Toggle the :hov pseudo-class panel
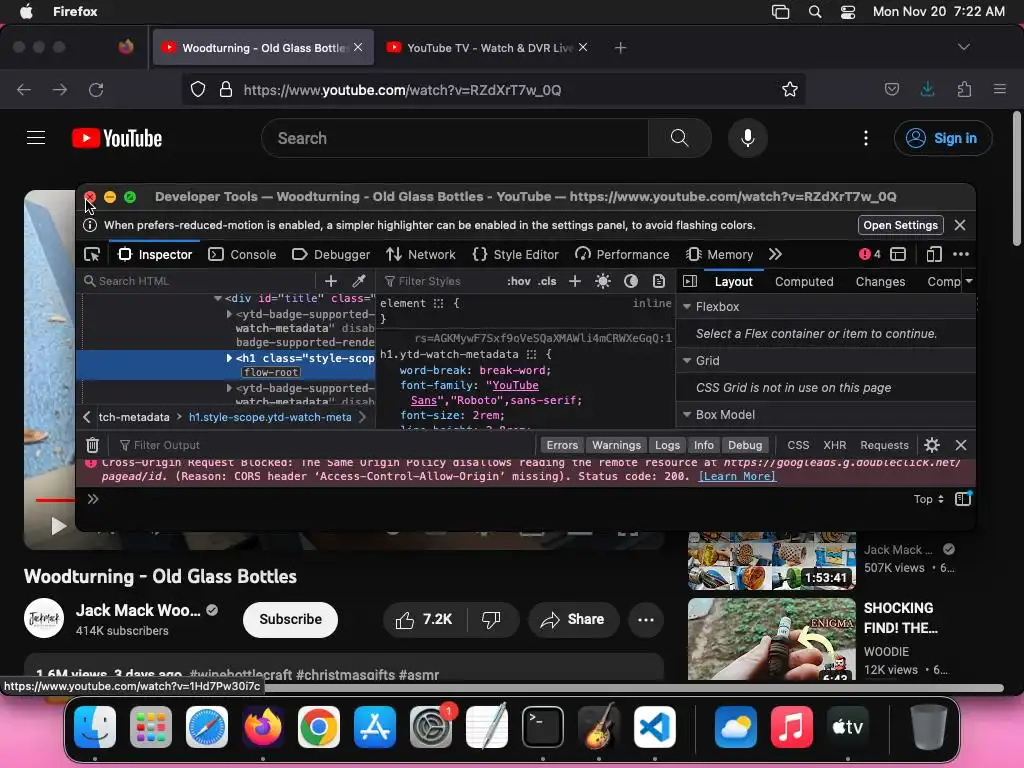 519,281
